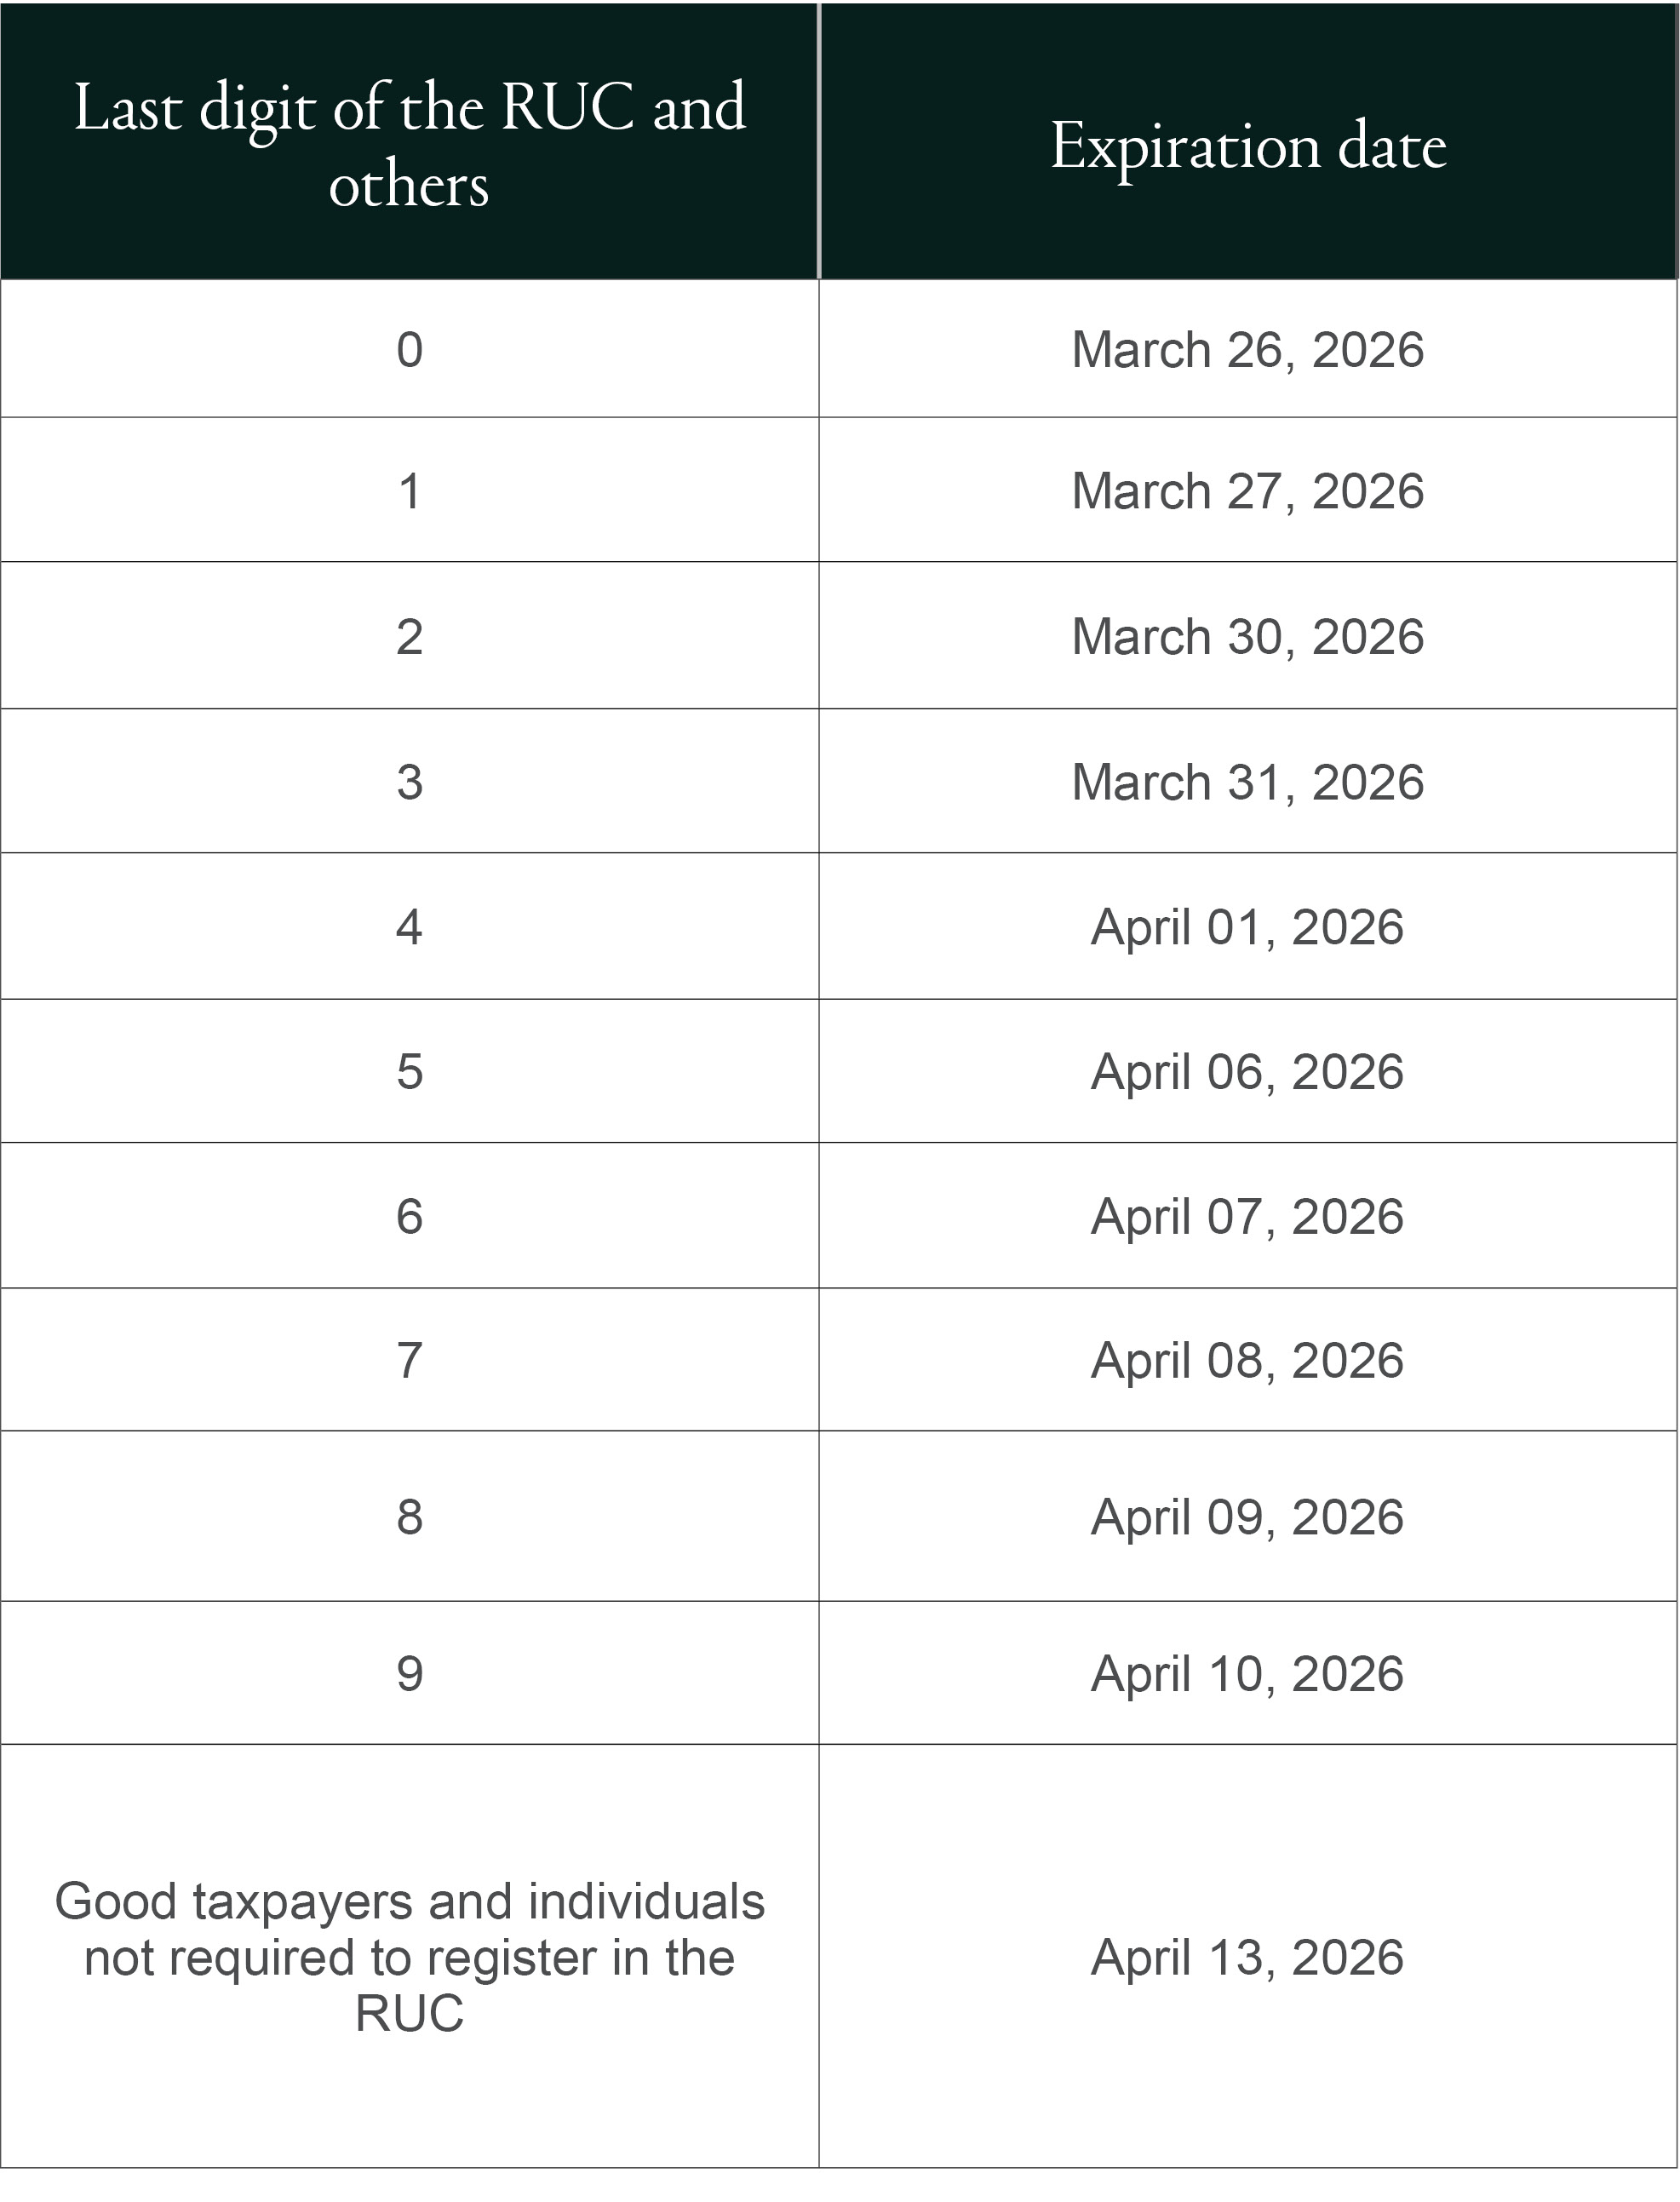Click the 'Good taxpayers and individuals' cell
The image size is (1680, 2202).
(x=409, y=1957)
